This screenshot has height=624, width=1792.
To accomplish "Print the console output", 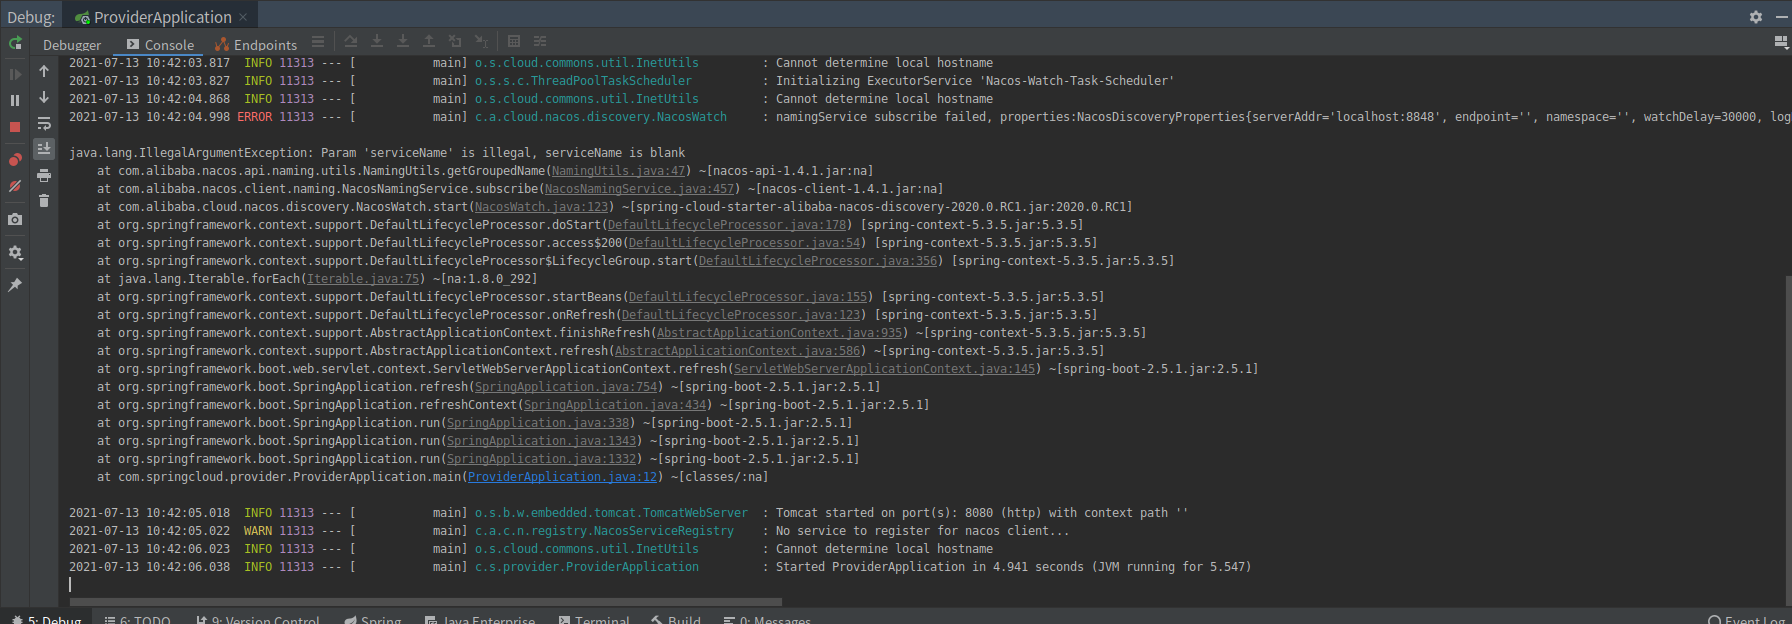I will 44,175.
